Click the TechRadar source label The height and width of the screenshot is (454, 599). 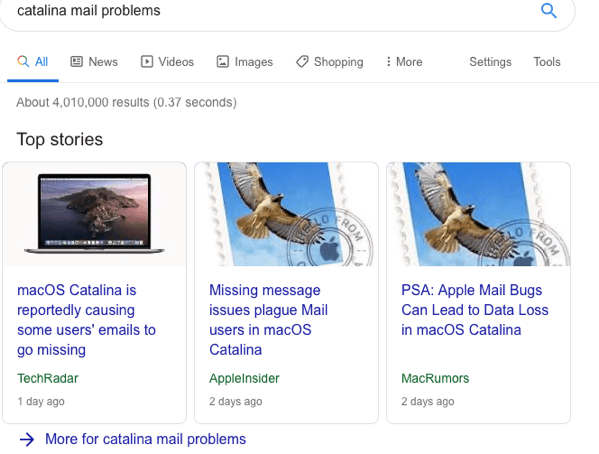click(48, 378)
